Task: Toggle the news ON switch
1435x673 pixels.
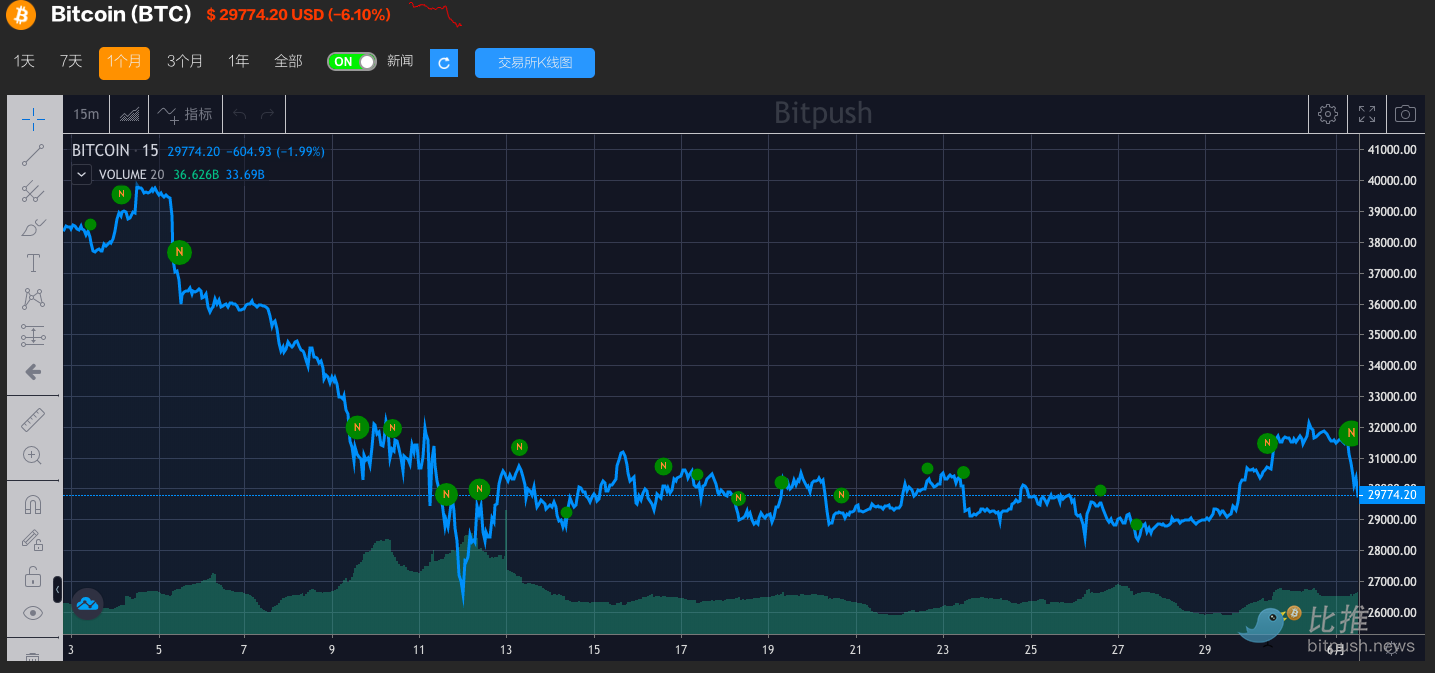Action: [x=352, y=62]
